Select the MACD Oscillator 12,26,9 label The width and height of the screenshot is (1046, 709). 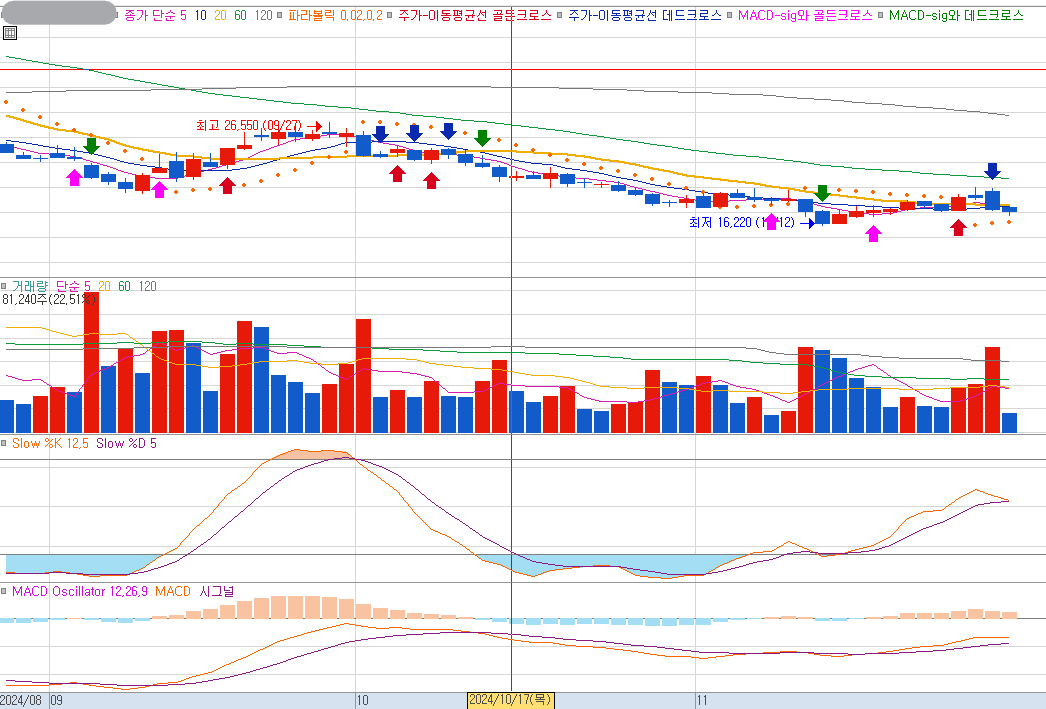(79, 592)
